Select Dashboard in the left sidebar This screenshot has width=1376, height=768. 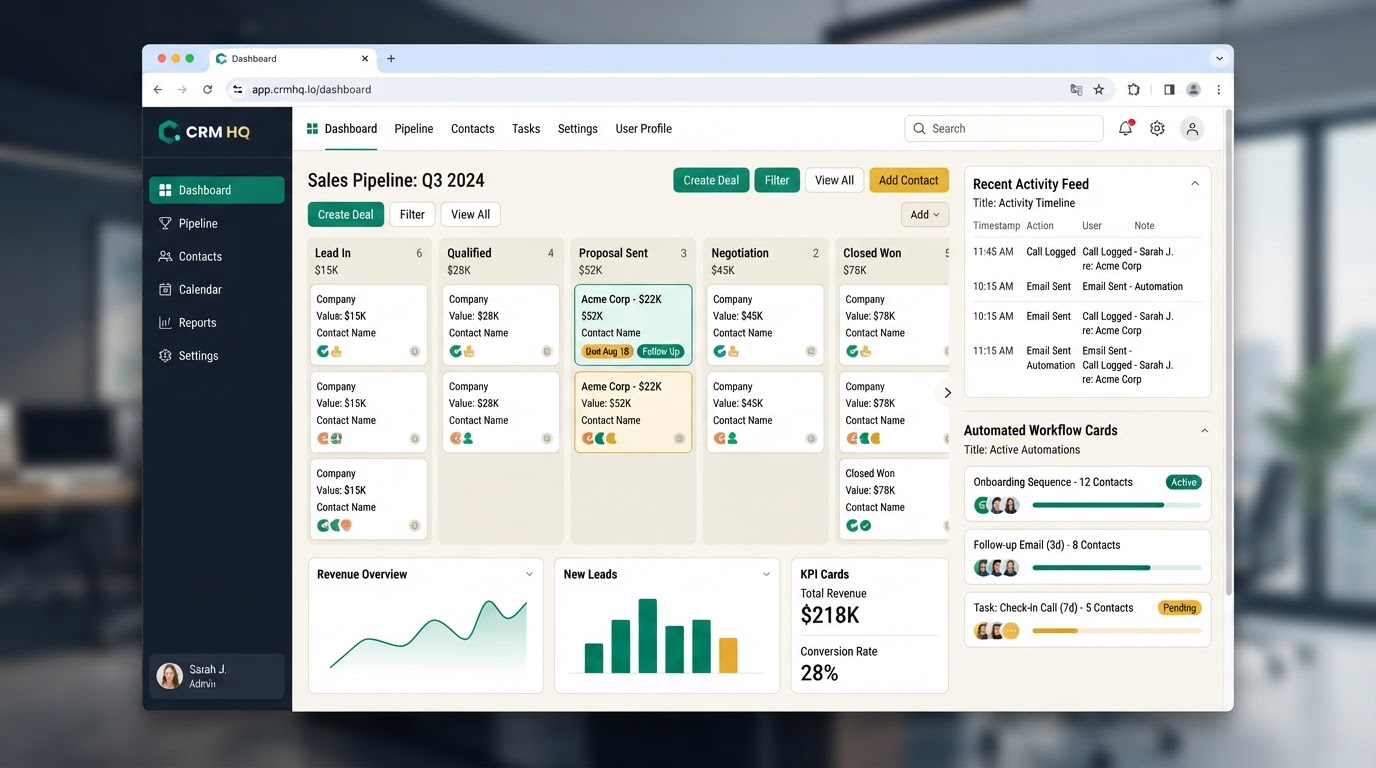point(217,190)
